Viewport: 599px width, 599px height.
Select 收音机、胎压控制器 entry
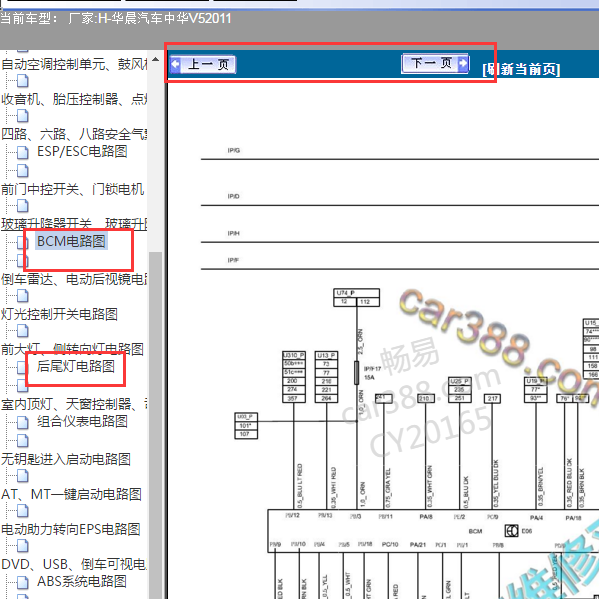coord(74,99)
